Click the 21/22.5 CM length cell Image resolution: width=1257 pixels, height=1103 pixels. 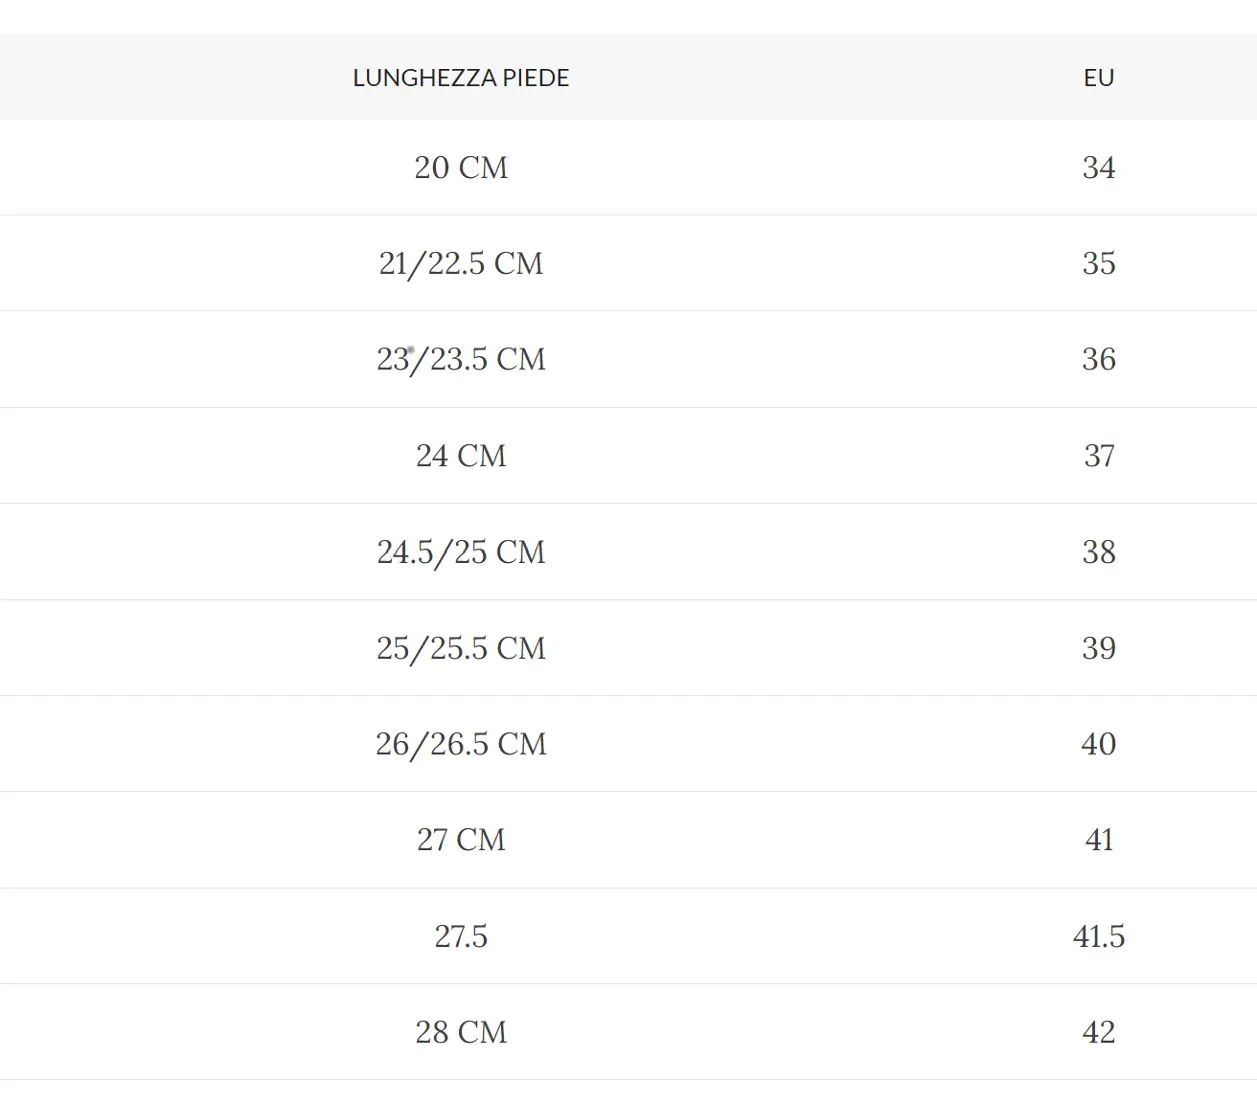[461, 263]
